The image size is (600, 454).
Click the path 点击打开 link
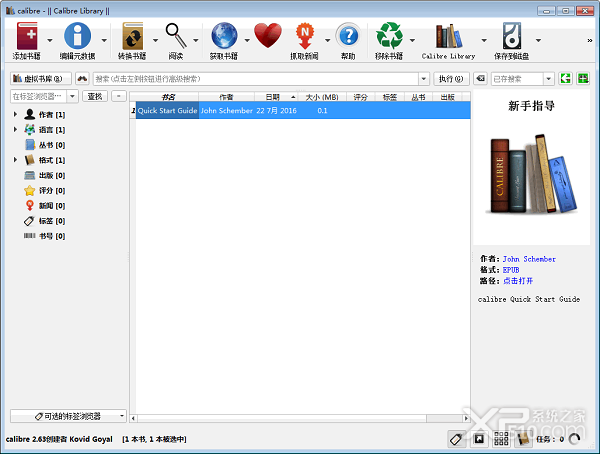pyautogui.click(x=518, y=281)
